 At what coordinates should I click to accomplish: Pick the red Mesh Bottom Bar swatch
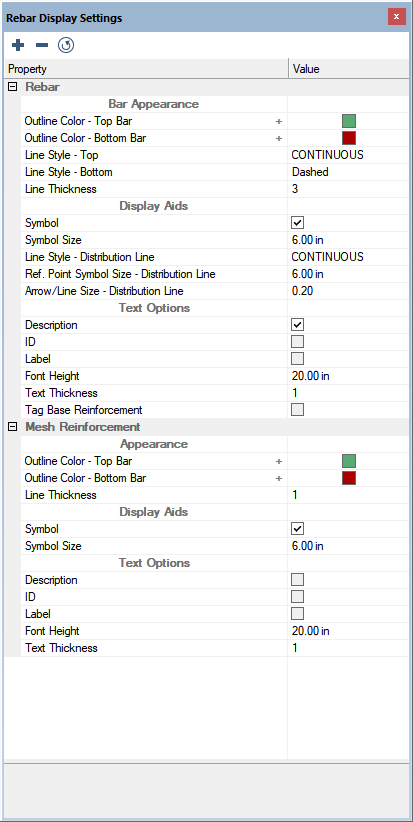349,478
